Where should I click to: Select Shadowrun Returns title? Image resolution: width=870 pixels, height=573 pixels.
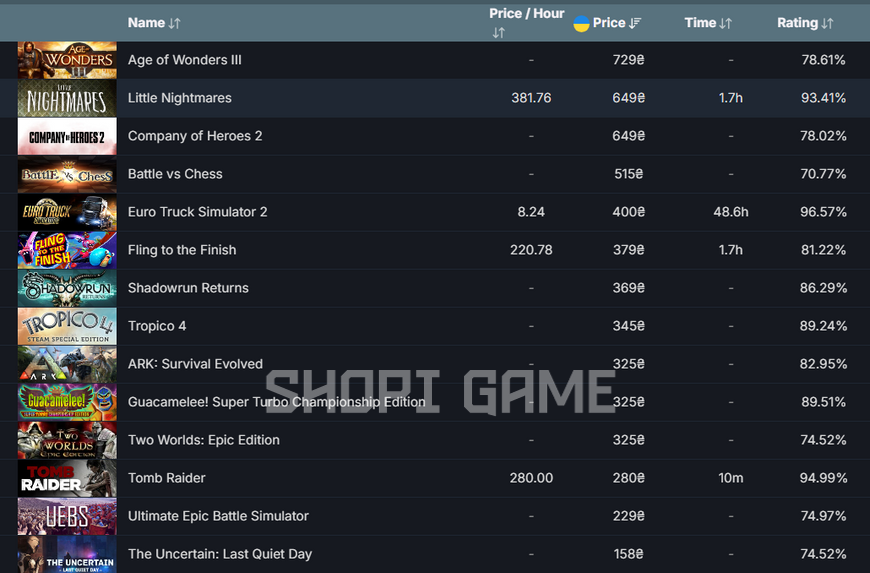[x=188, y=288]
